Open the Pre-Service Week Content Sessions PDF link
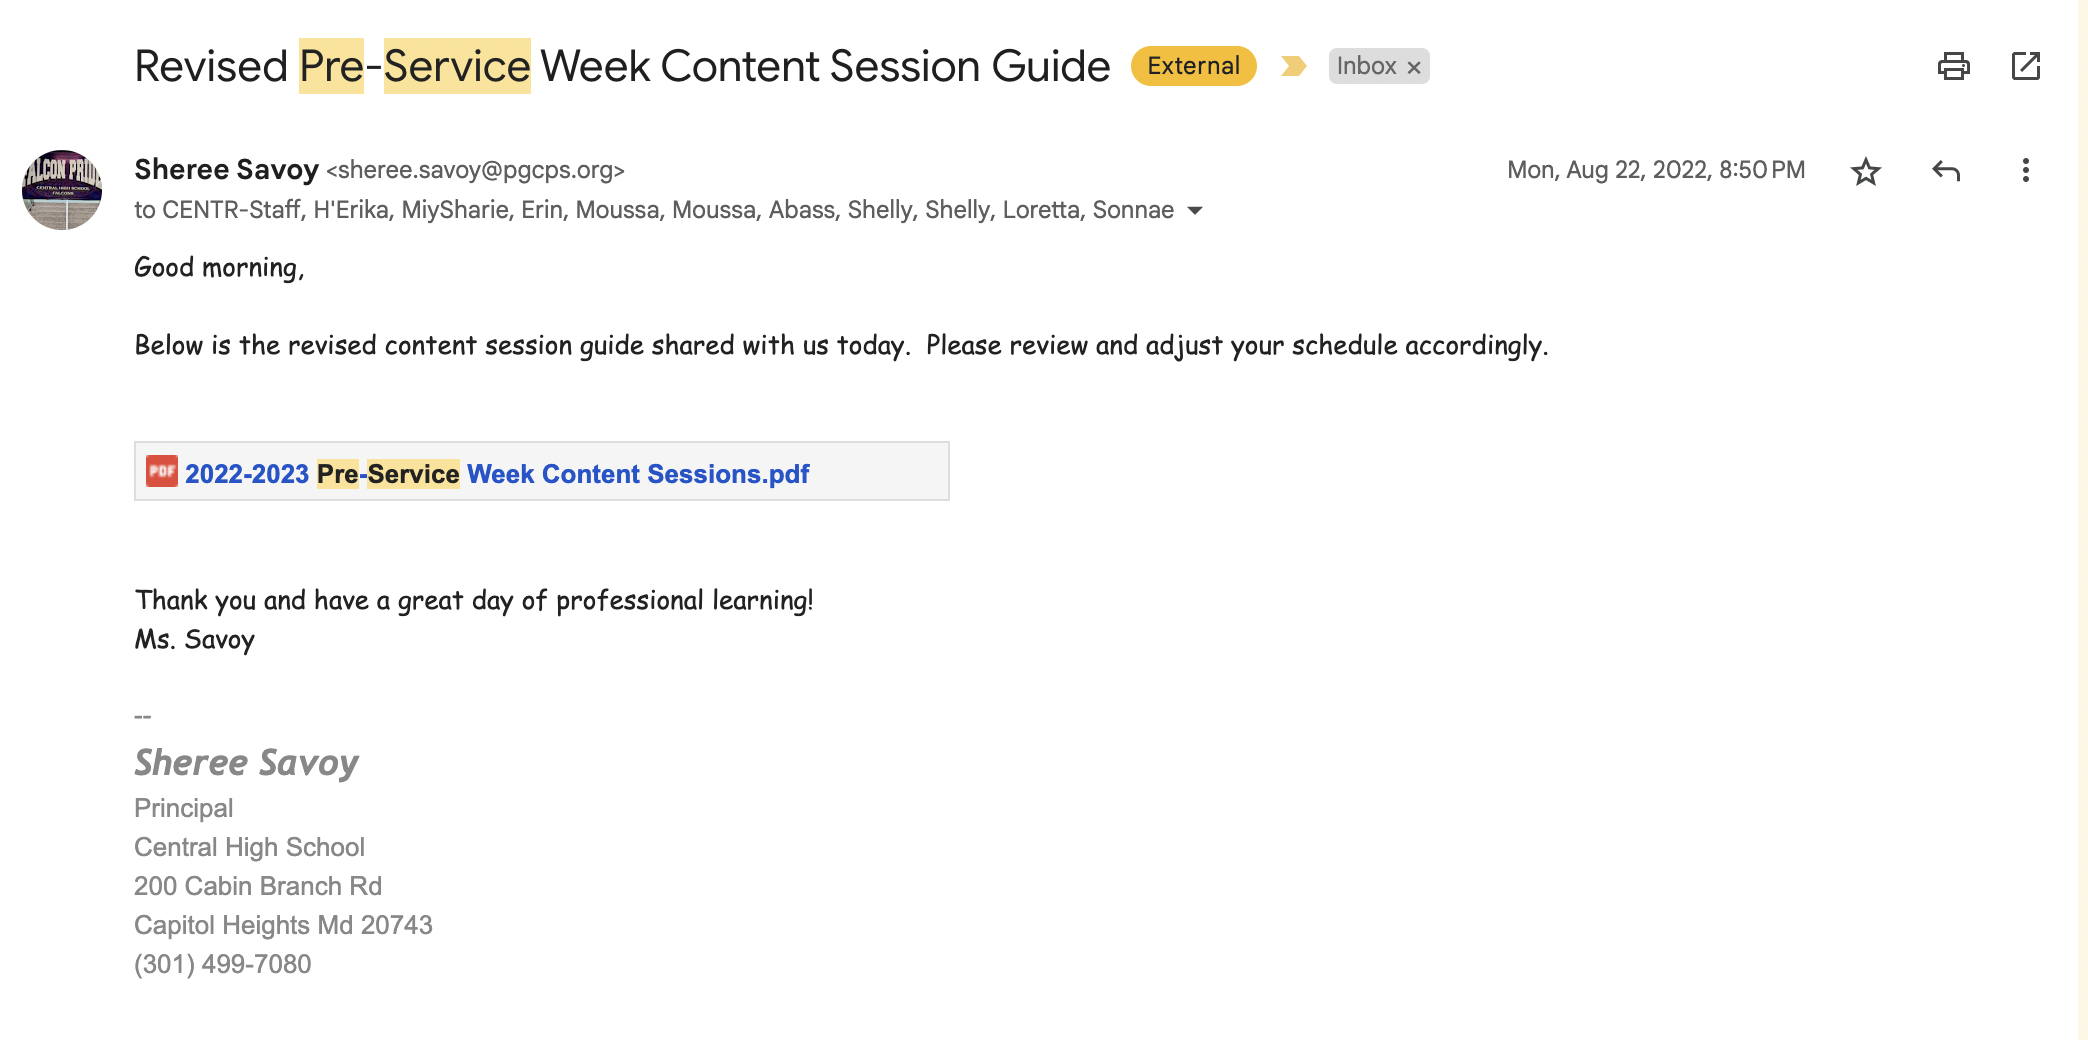The height and width of the screenshot is (1040, 2088). pyautogui.click(x=497, y=474)
